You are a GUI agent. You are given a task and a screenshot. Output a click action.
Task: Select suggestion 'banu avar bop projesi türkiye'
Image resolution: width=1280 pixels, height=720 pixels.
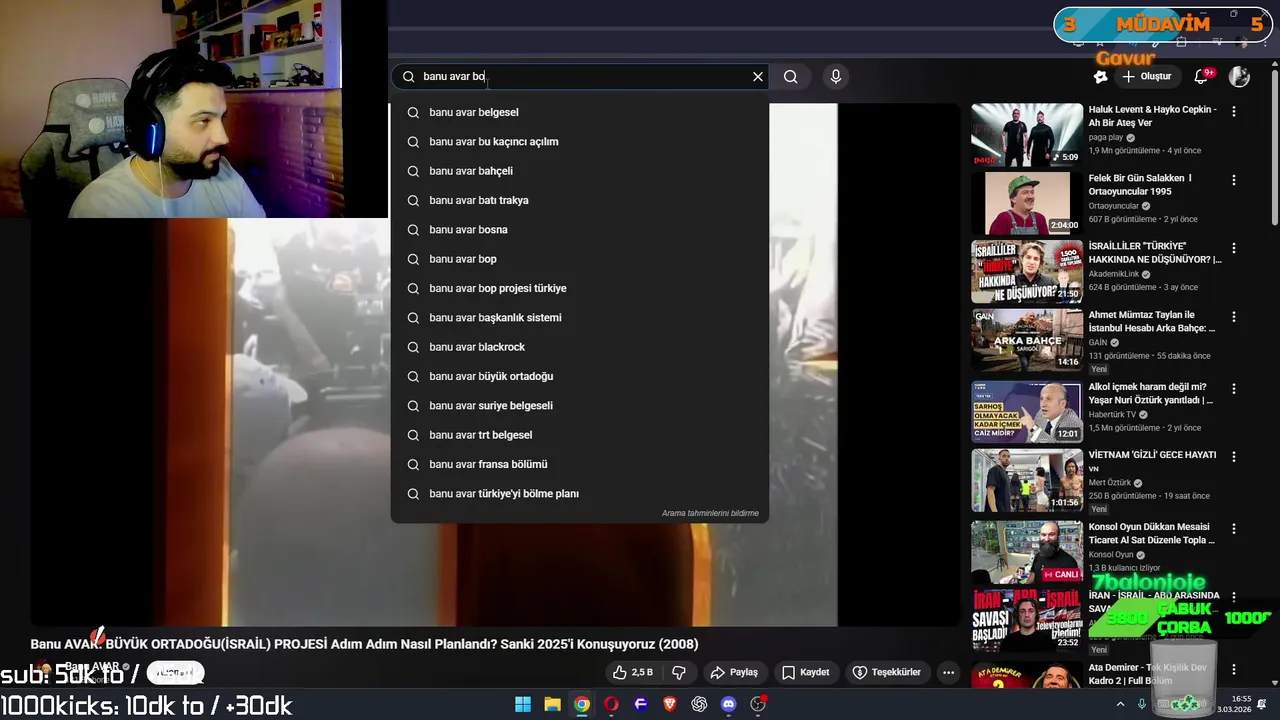[580, 288]
